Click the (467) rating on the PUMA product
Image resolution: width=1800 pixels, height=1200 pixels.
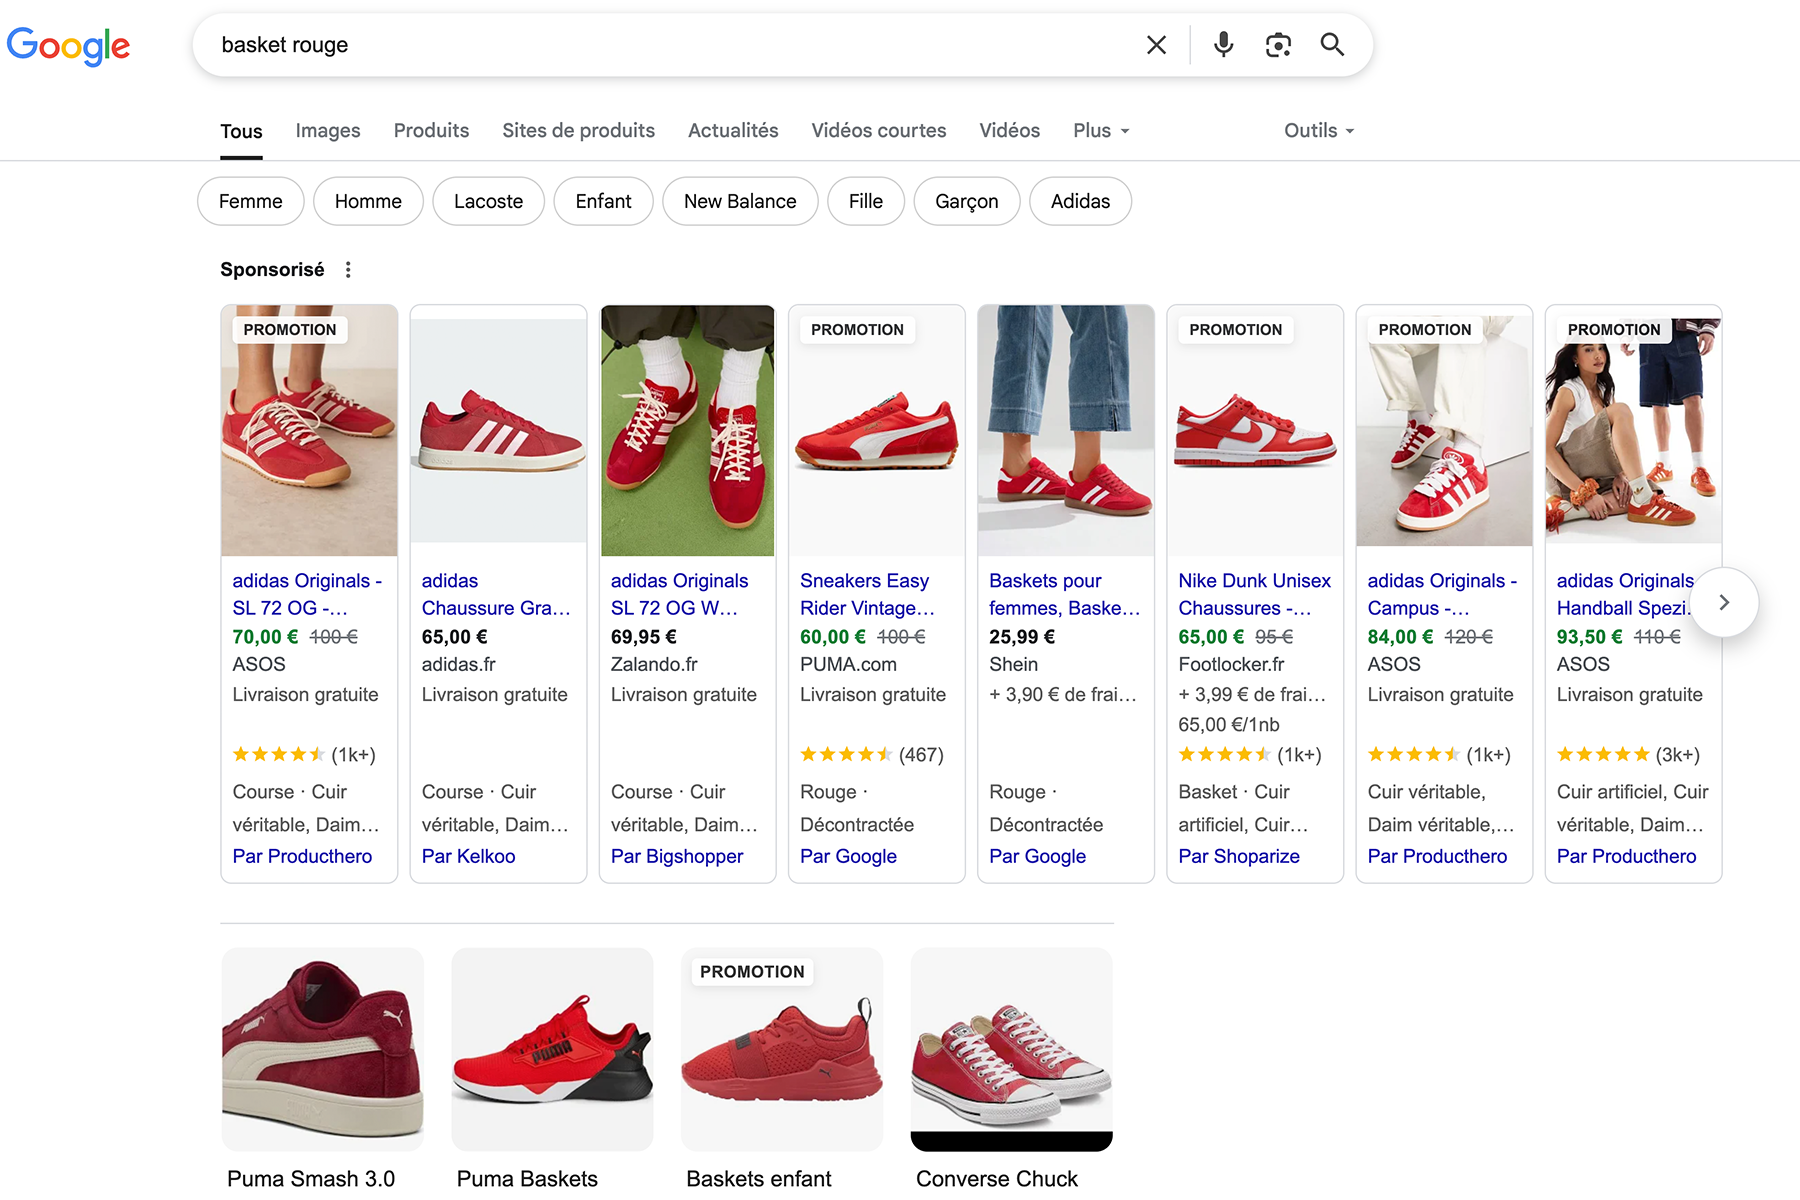(x=921, y=755)
